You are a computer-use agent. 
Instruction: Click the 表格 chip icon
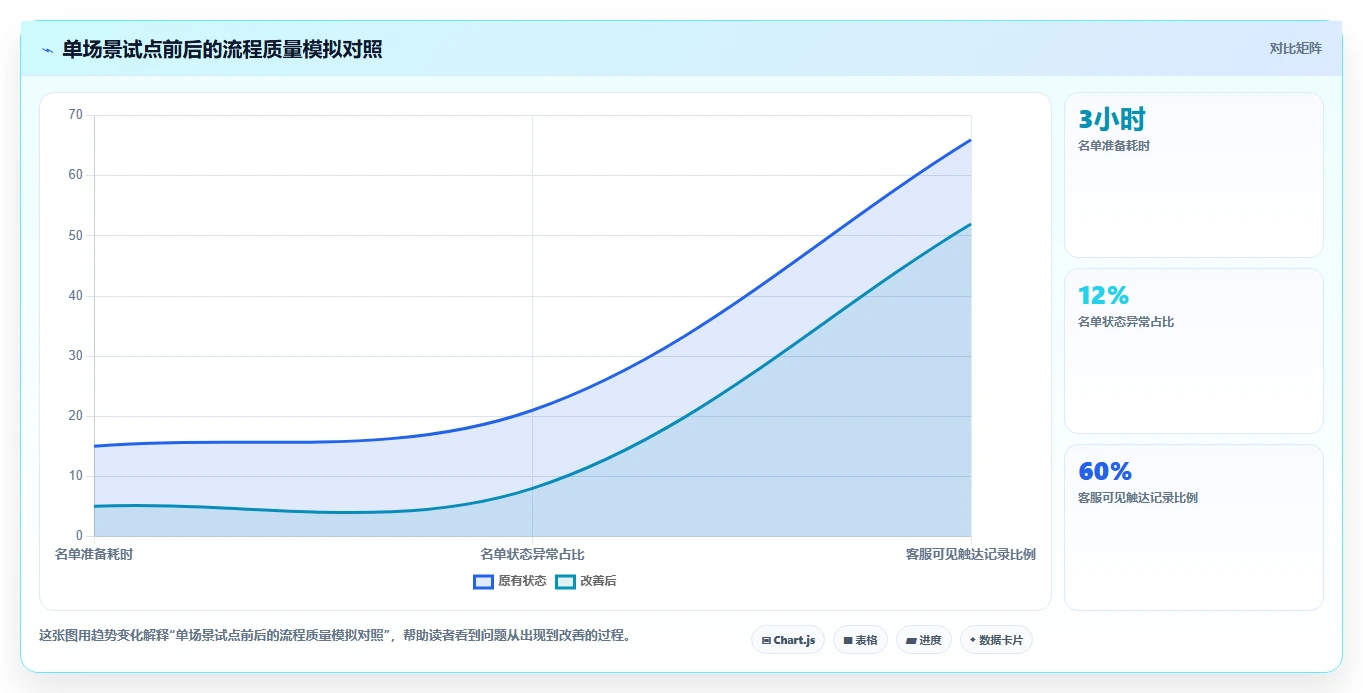click(x=848, y=640)
